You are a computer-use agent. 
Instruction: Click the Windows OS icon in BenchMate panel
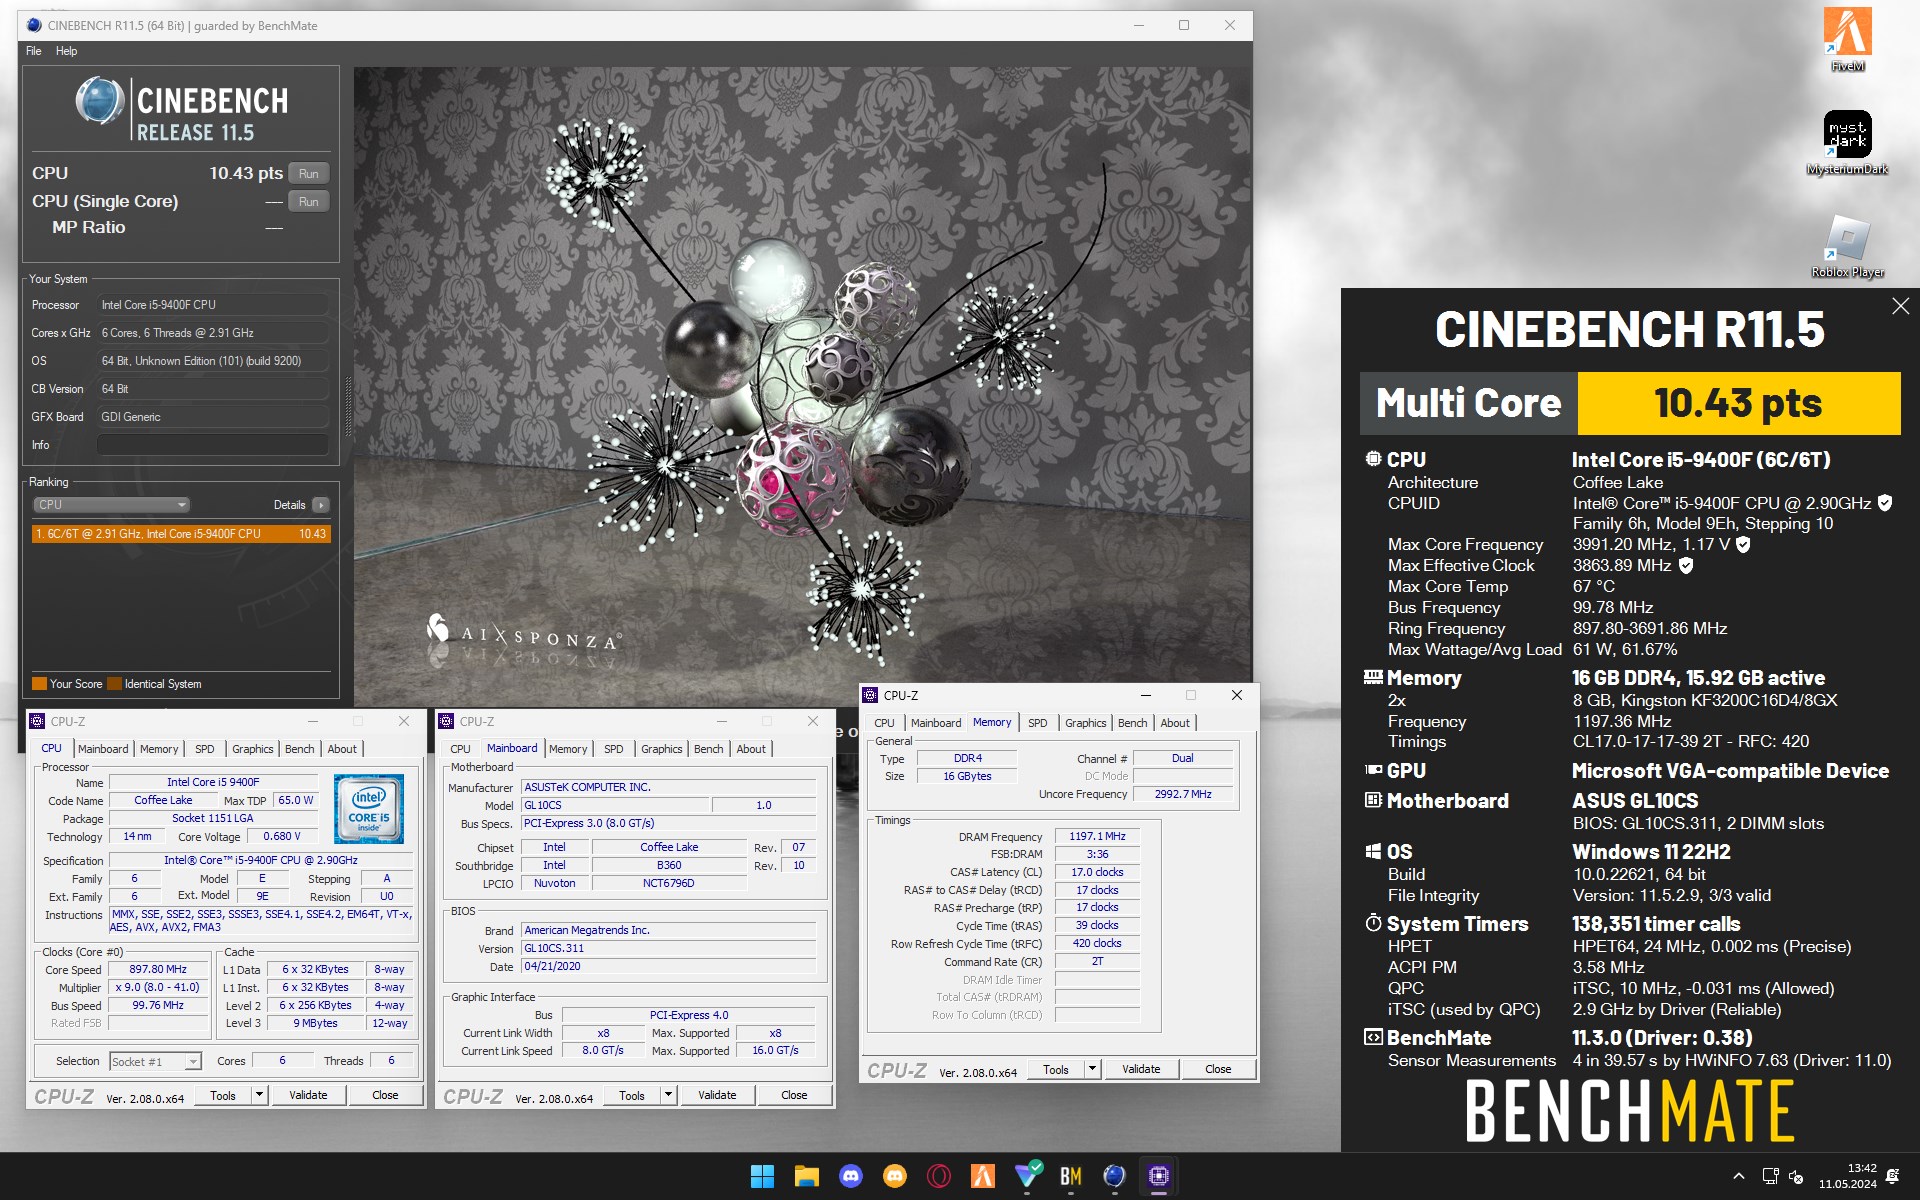click(1373, 851)
